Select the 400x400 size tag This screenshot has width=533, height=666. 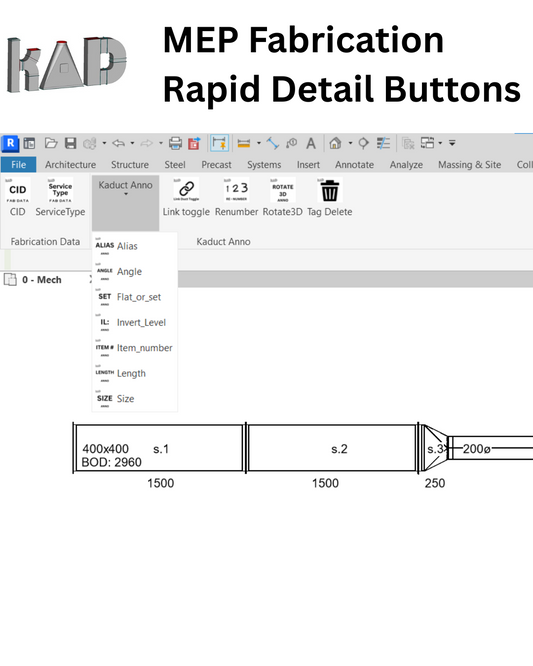[x=105, y=449]
